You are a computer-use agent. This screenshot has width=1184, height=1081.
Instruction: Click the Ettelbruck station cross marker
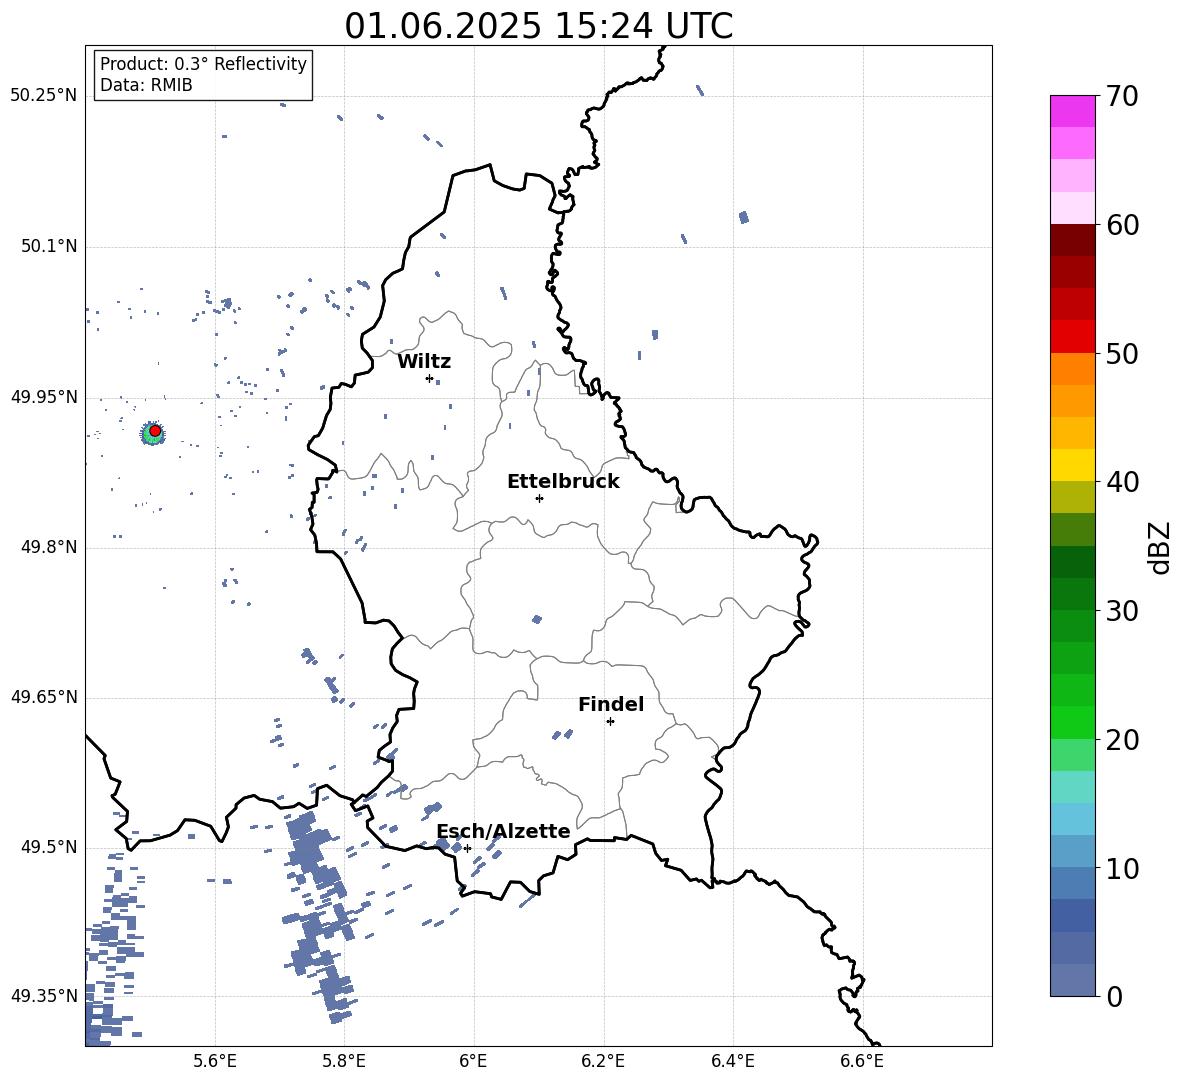click(x=539, y=498)
